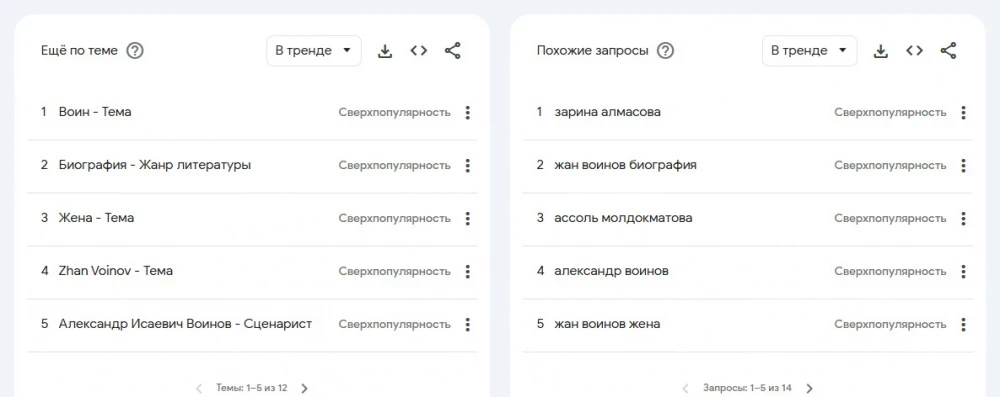The width and height of the screenshot is (1000, 397).
Task: Open more options for 'зарина алмасова'
Action: 963,113
